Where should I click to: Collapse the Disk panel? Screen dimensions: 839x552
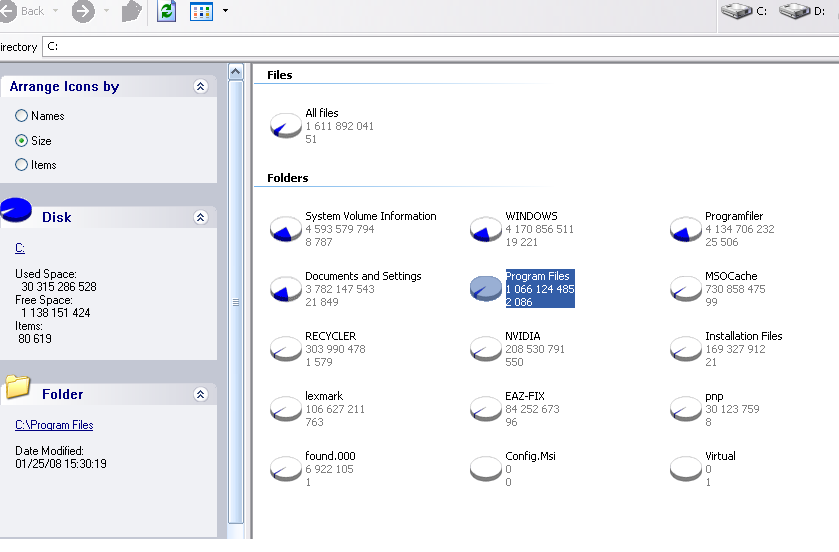pos(201,217)
